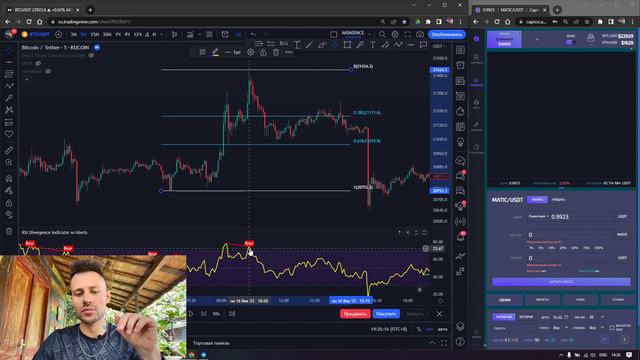Click the blue Publish button
Image resolution: width=640 pixels, height=360 pixels.
[447, 35]
